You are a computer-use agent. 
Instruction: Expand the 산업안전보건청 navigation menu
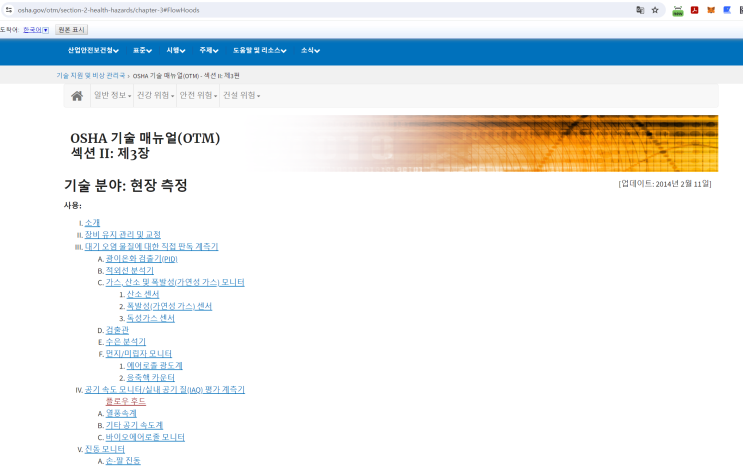coord(93,50)
